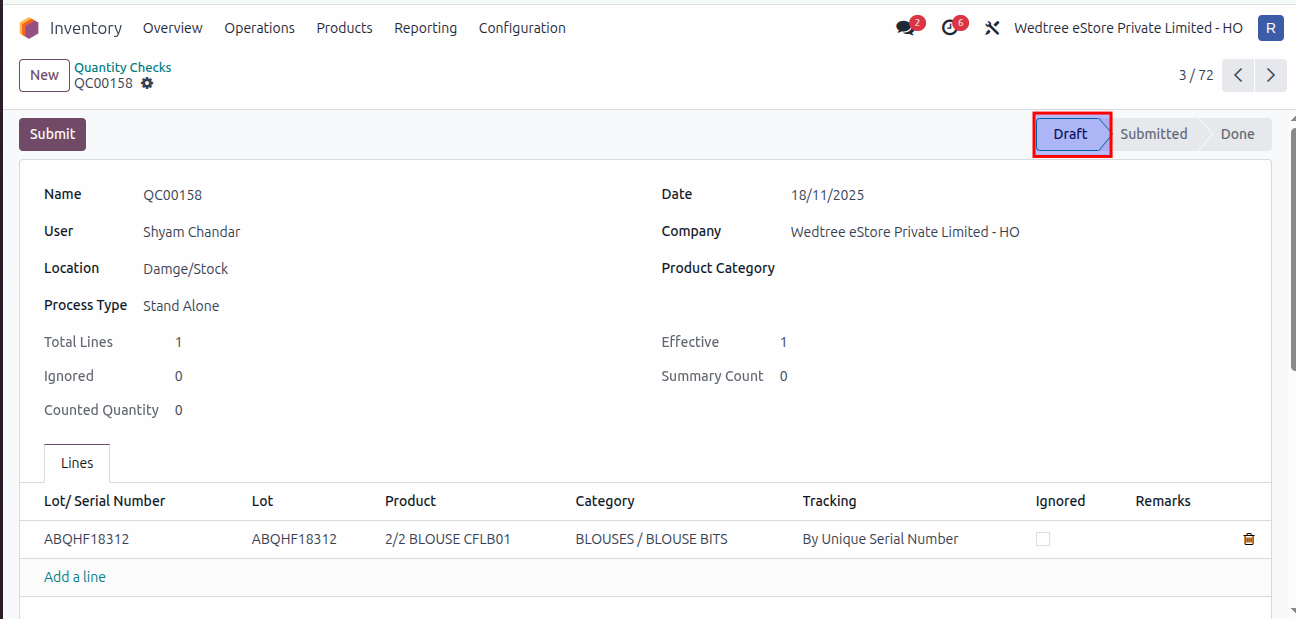Click the Add a line link
This screenshot has width=1296, height=619.
coord(75,577)
